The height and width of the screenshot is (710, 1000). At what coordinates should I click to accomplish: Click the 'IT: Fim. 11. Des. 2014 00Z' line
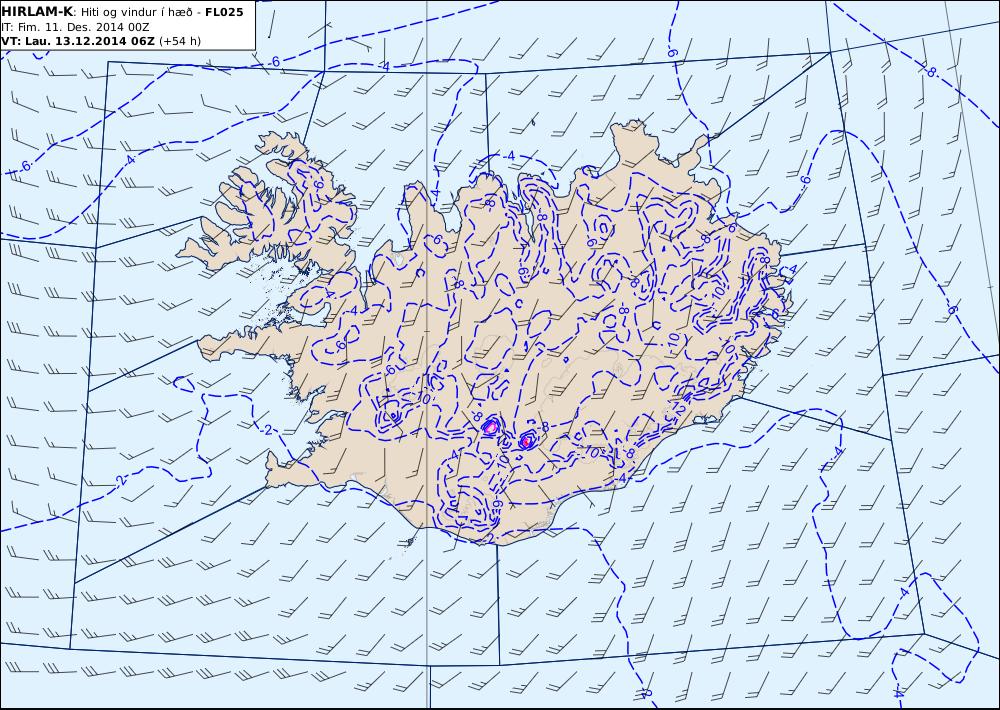[75, 27]
